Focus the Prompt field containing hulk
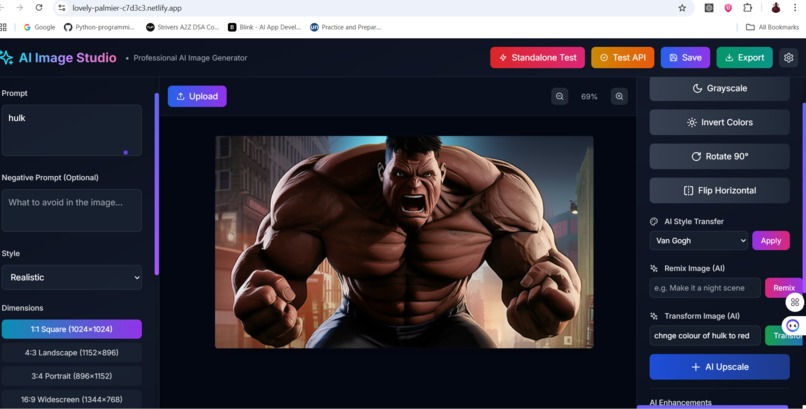 [71, 131]
